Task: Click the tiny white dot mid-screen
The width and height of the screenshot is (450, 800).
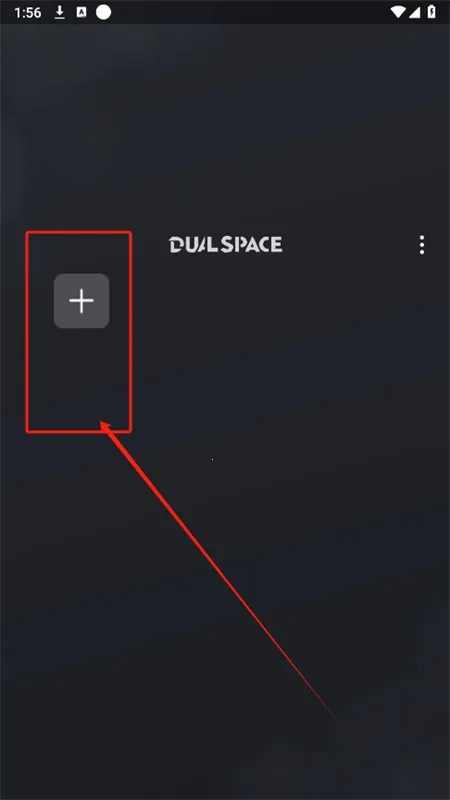Action: pyautogui.click(x=212, y=460)
